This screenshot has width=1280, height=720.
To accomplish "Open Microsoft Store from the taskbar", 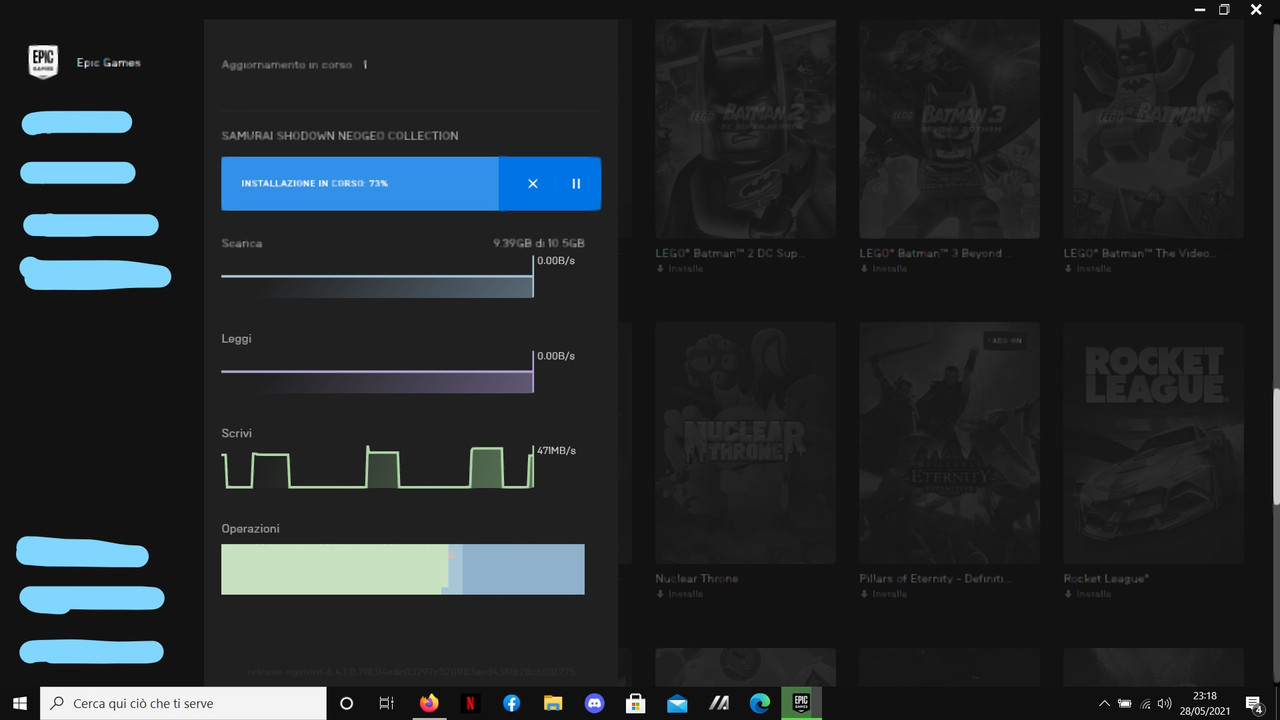I will (636, 703).
